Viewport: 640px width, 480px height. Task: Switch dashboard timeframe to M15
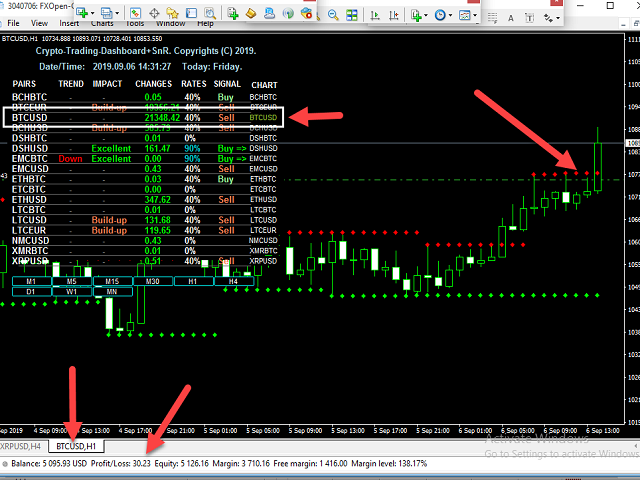pos(112,281)
